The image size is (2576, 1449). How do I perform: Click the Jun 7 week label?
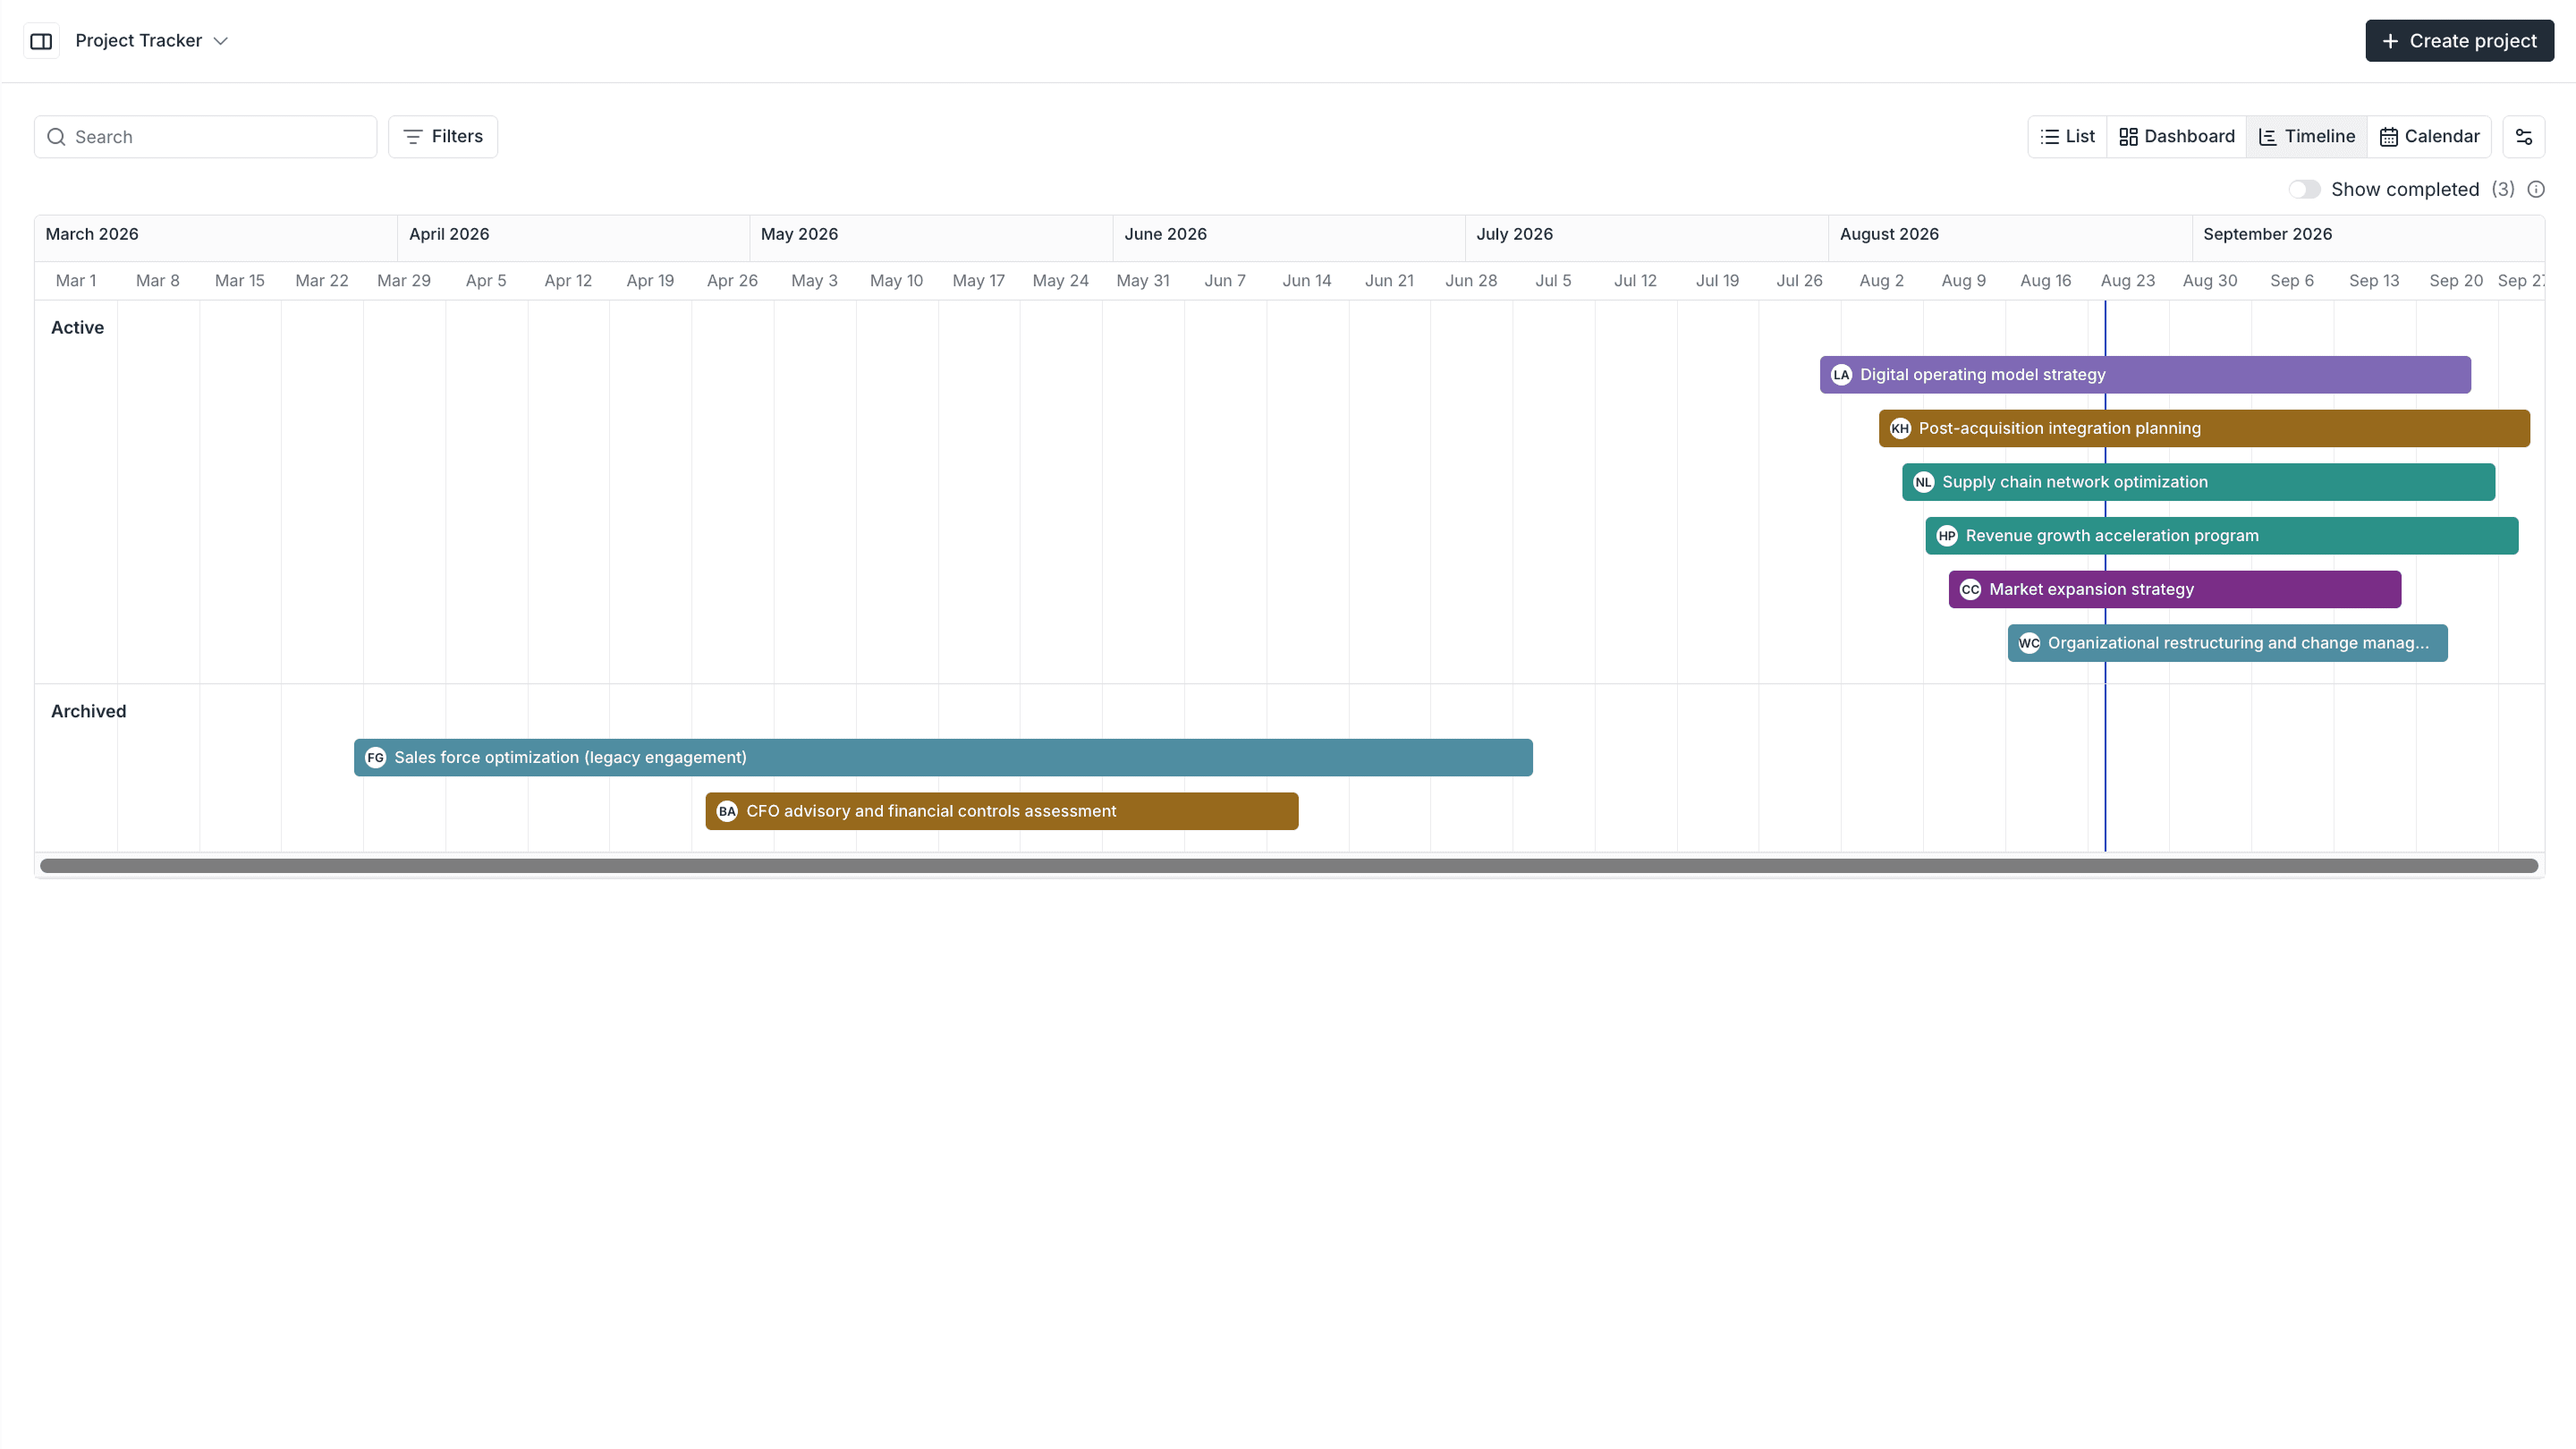(1225, 281)
